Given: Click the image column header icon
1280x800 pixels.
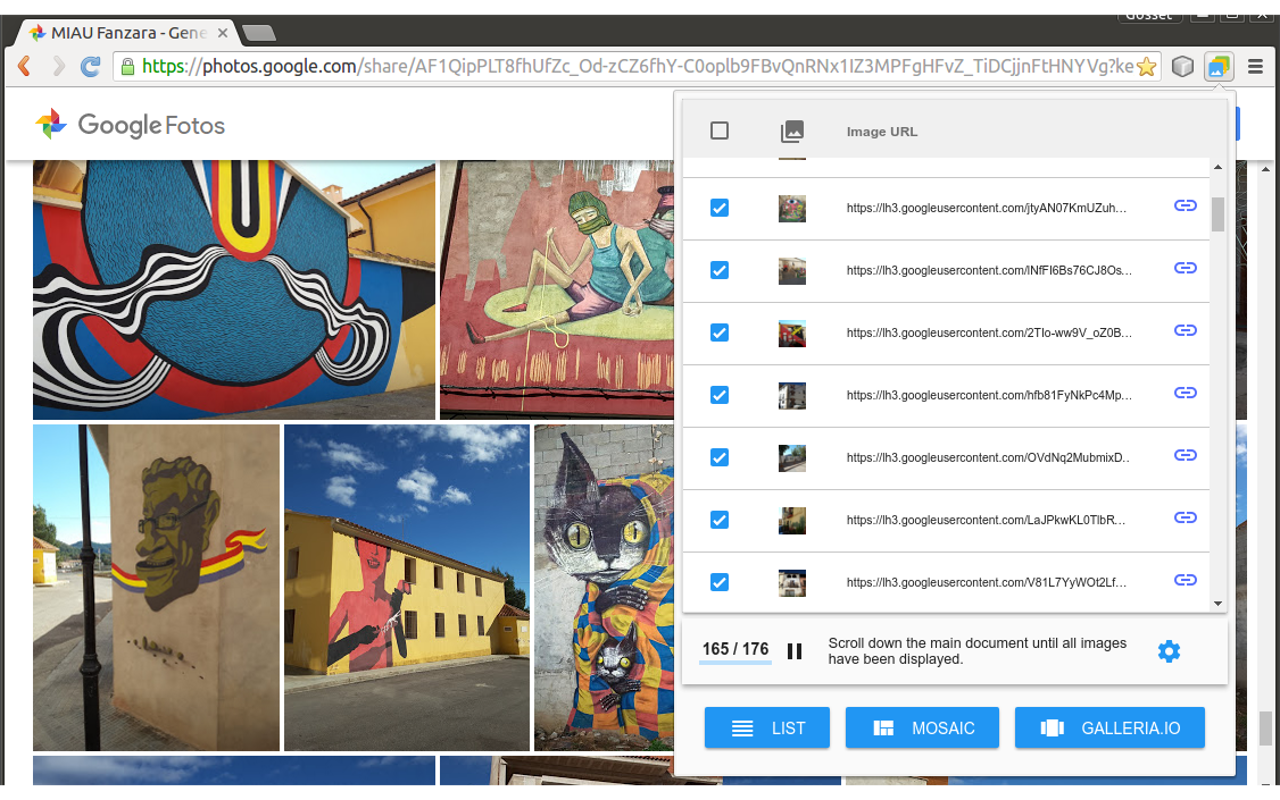Looking at the screenshot, I should [x=792, y=131].
